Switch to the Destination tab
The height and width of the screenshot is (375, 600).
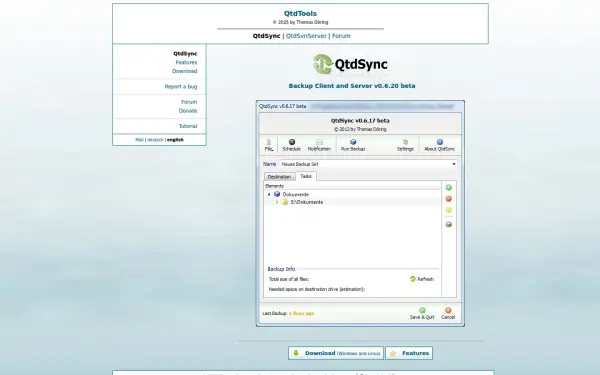pos(279,177)
